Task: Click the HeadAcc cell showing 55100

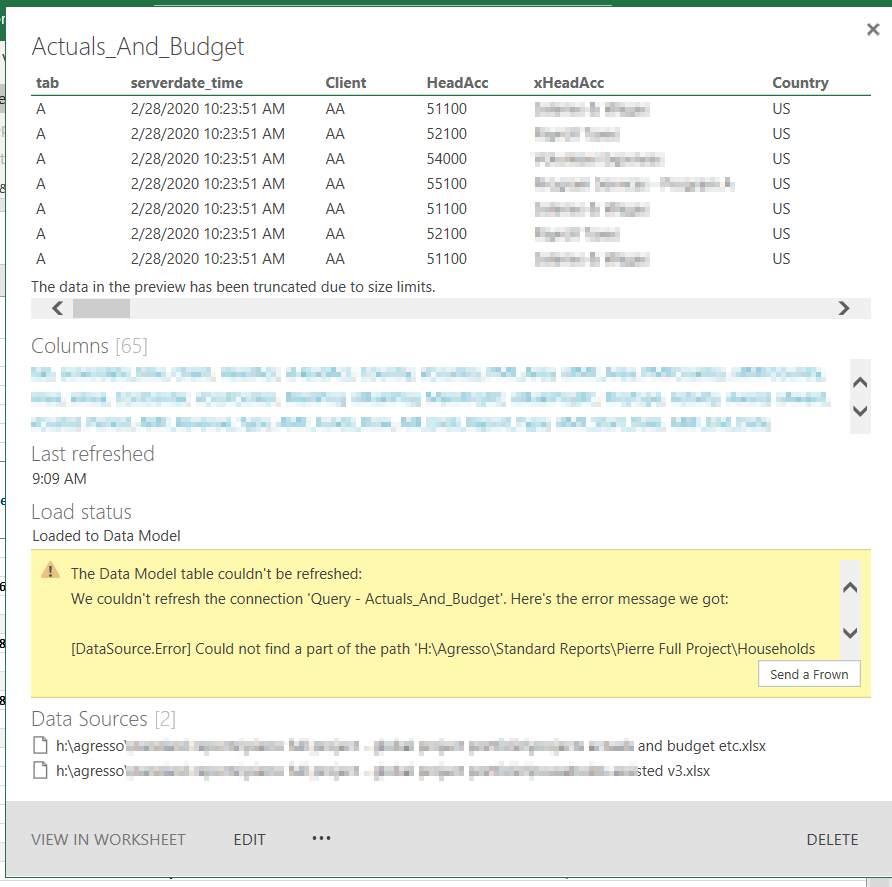Action: coord(447,184)
